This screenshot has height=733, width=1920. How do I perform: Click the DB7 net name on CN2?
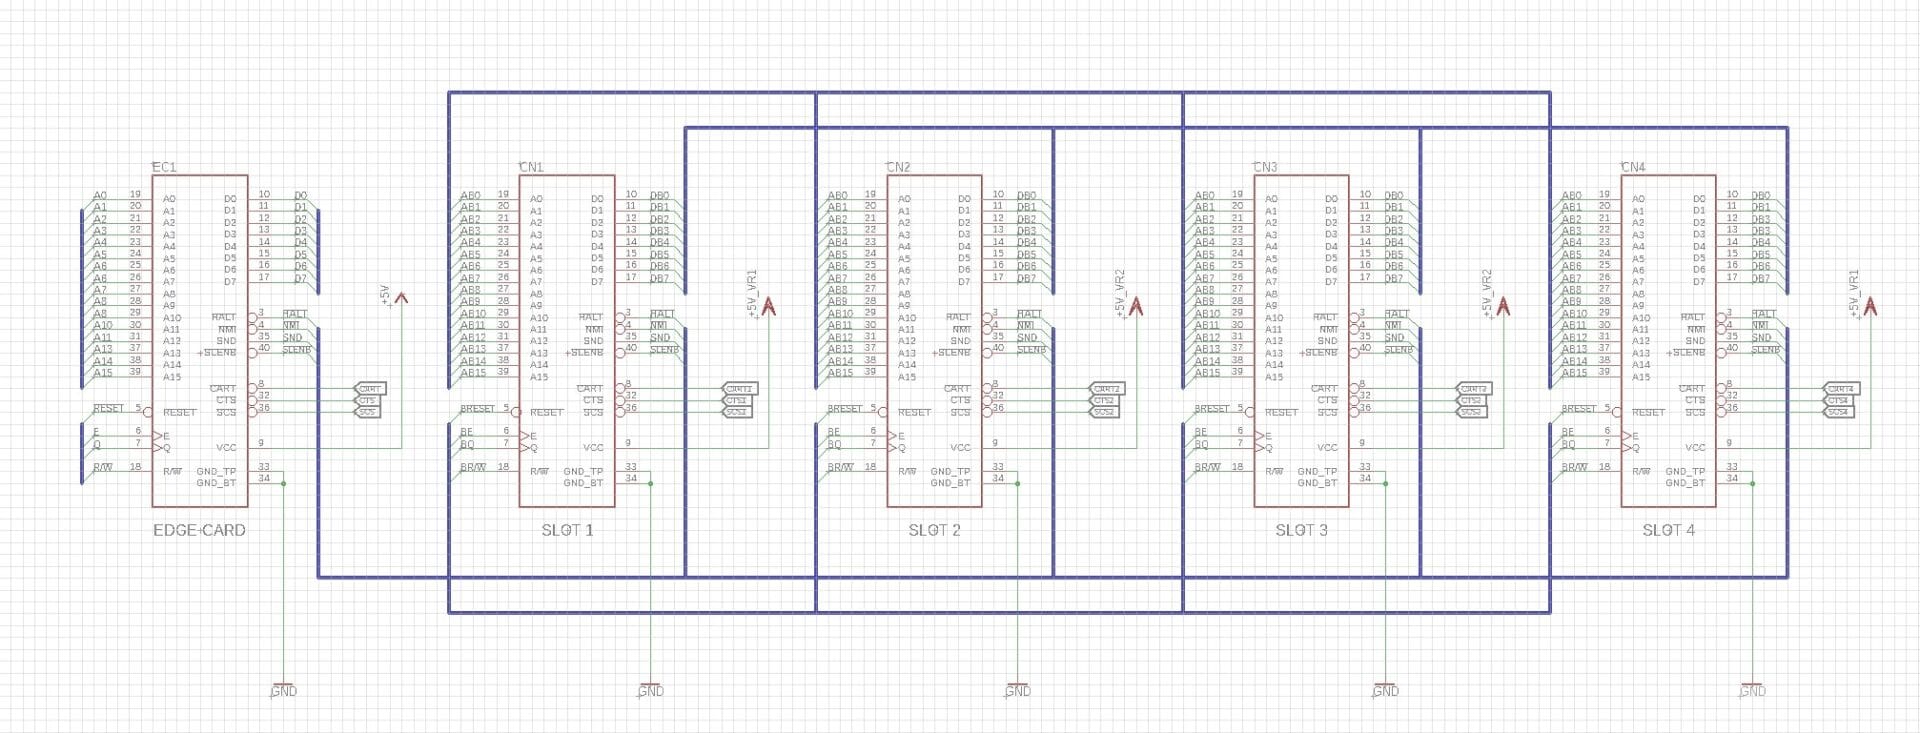coord(1027,279)
